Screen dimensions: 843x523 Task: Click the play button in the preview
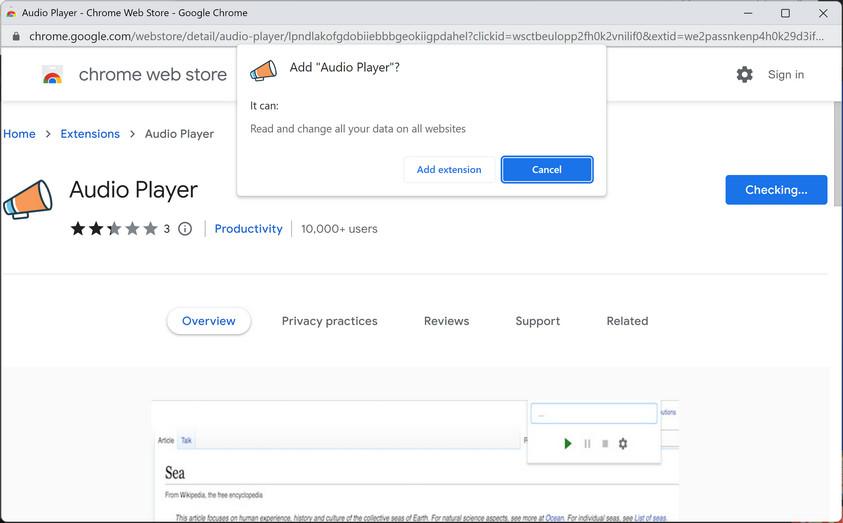pyautogui.click(x=568, y=443)
